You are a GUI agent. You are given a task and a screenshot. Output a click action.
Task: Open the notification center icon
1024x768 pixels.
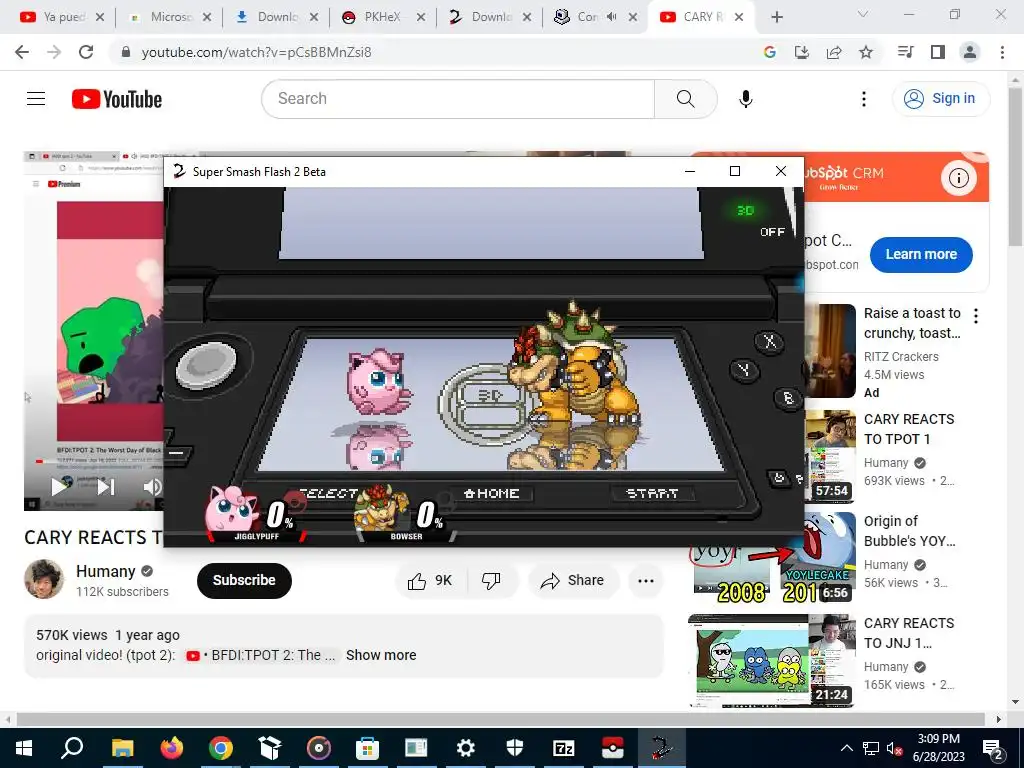993,748
